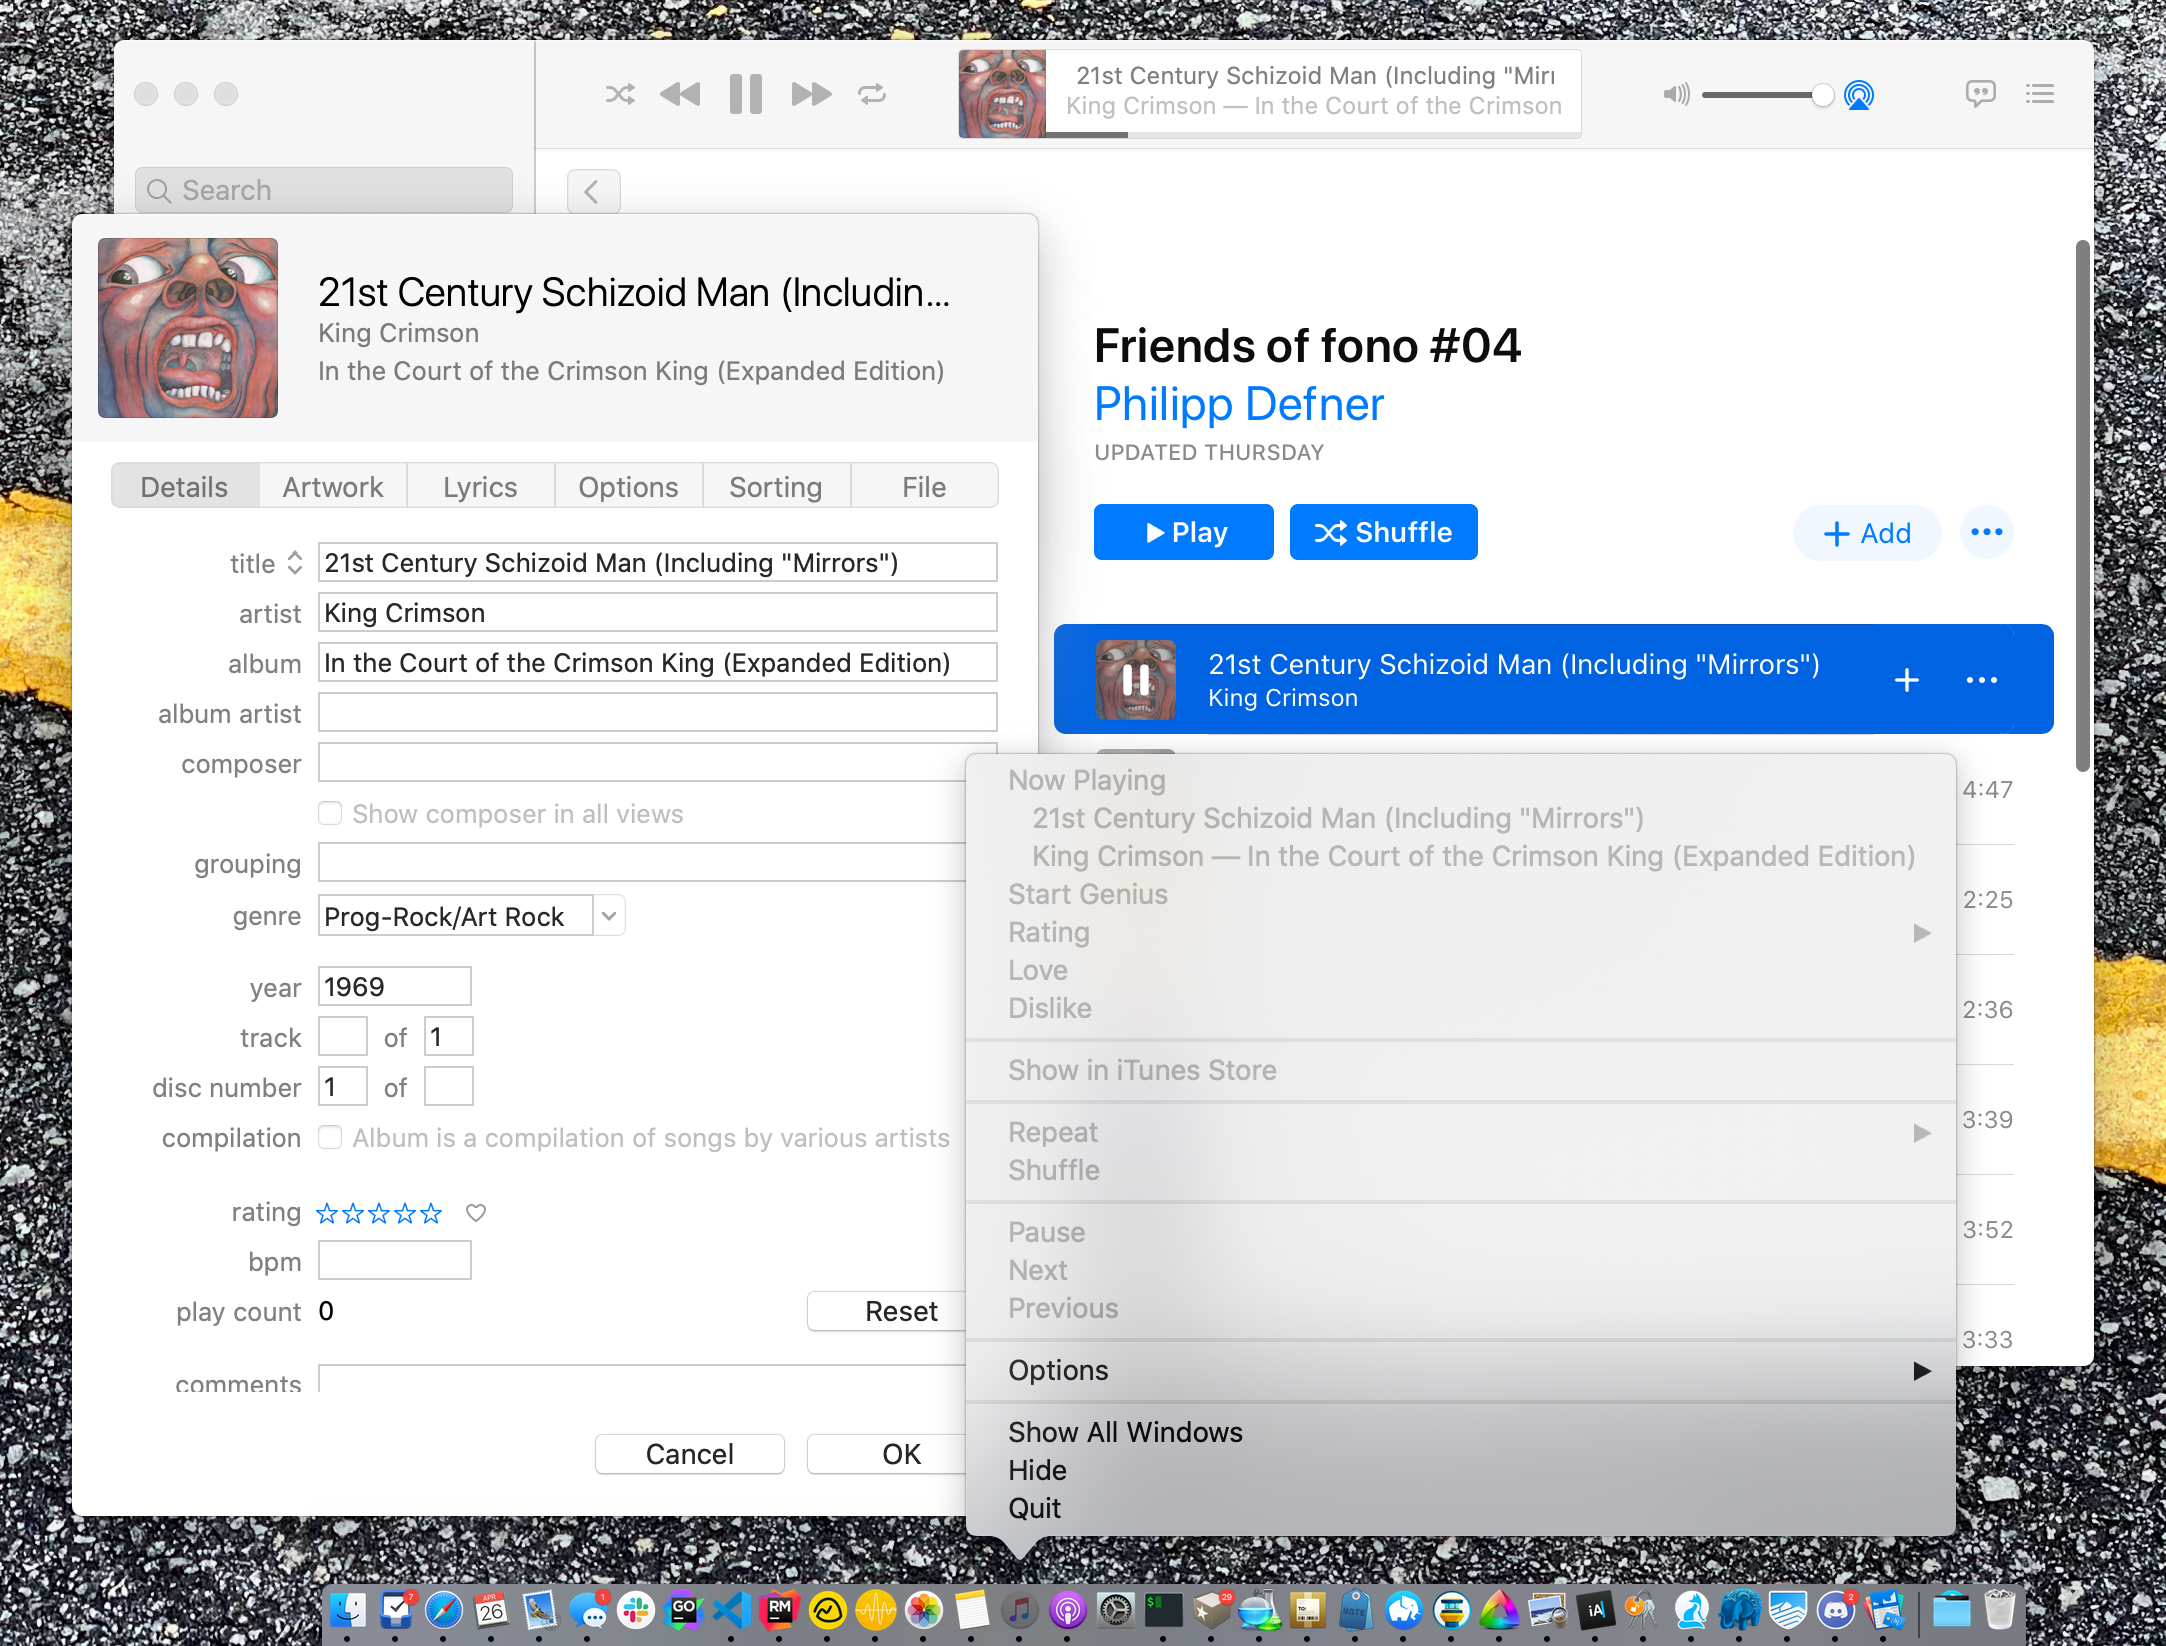Check the compilation album checkbox
The width and height of the screenshot is (2166, 1646).
click(x=330, y=1137)
